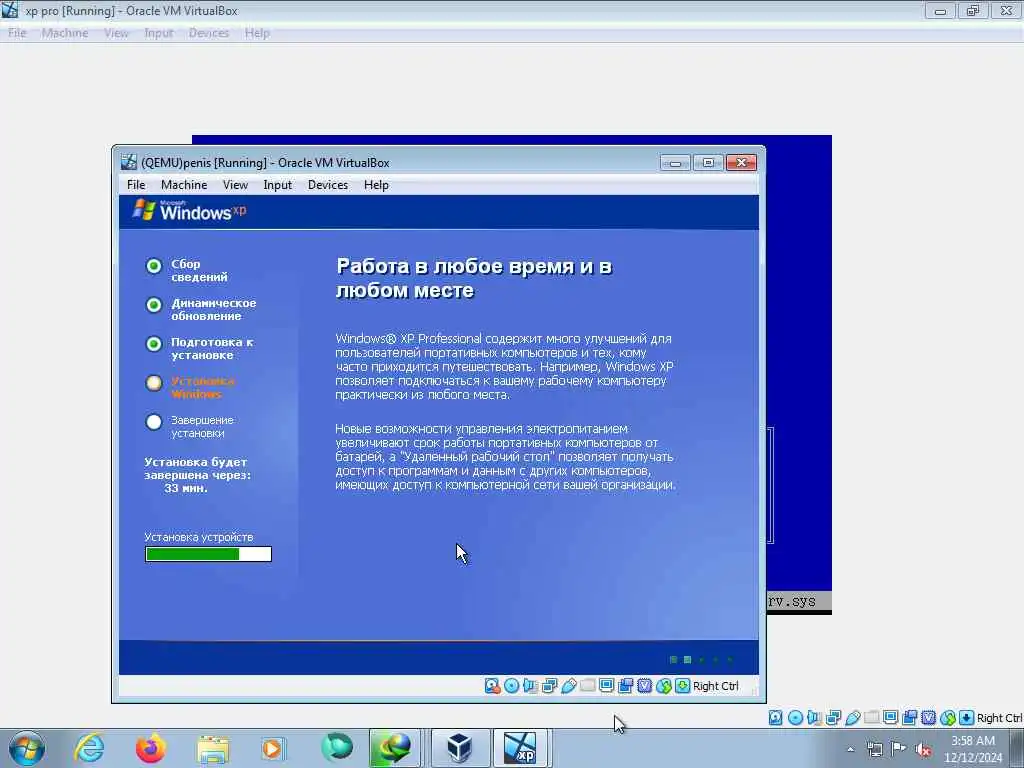Click the 'Установка устройств' progress bar

[x=208, y=554]
